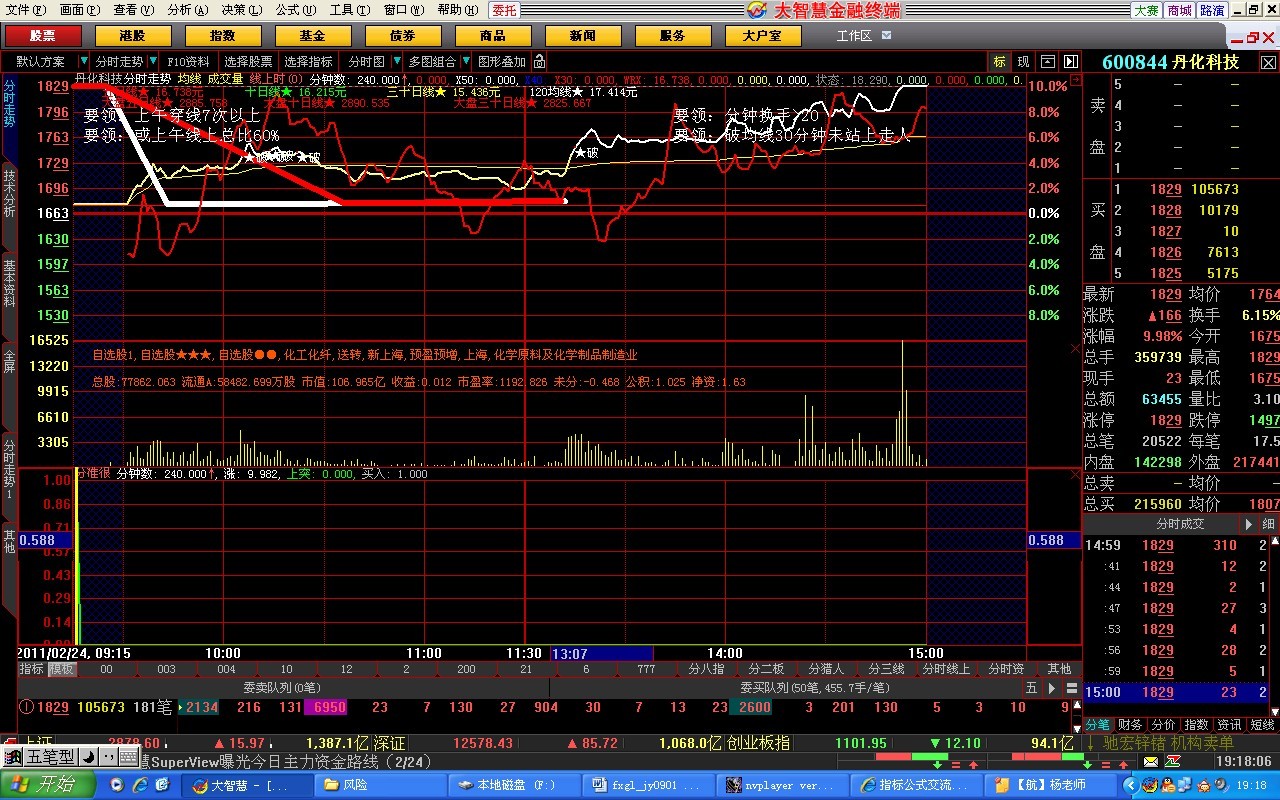Click the Windows 开始 Start button
The height and width of the screenshot is (800, 1280).
(47, 785)
